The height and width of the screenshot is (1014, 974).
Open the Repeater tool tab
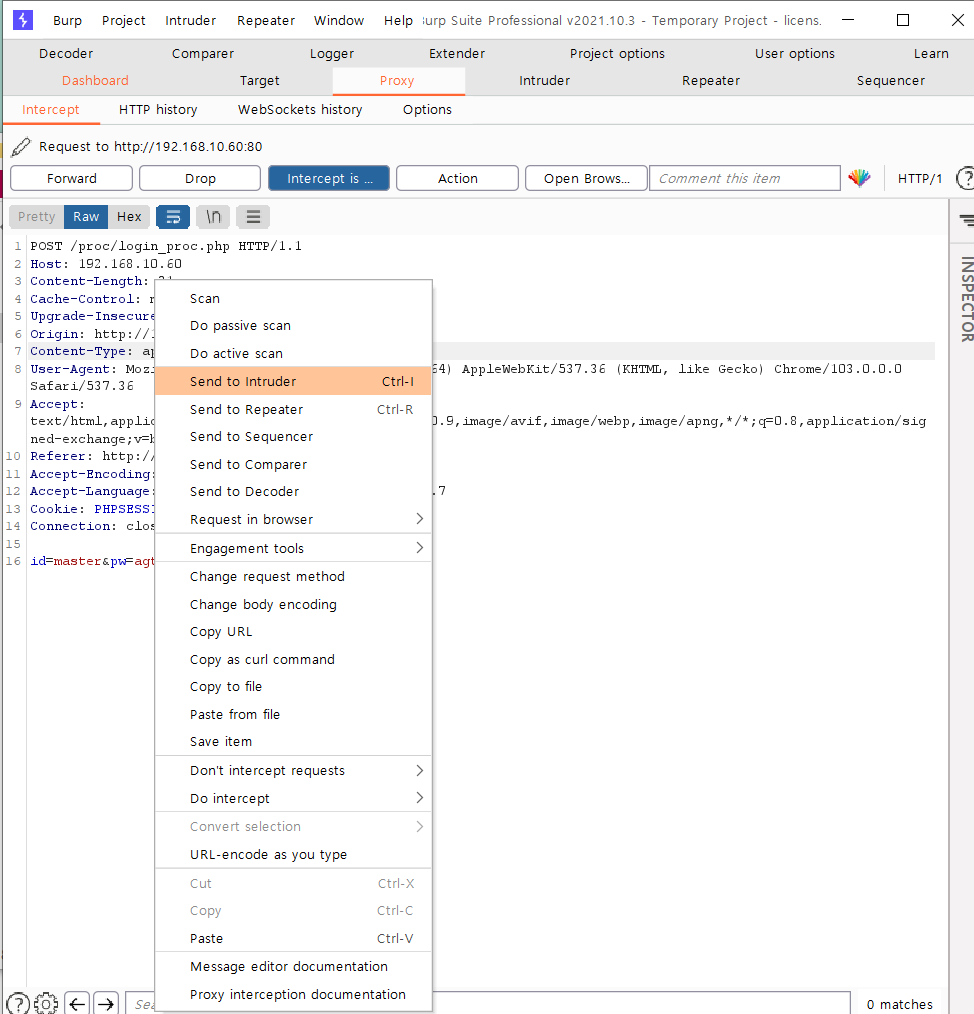pos(711,81)
